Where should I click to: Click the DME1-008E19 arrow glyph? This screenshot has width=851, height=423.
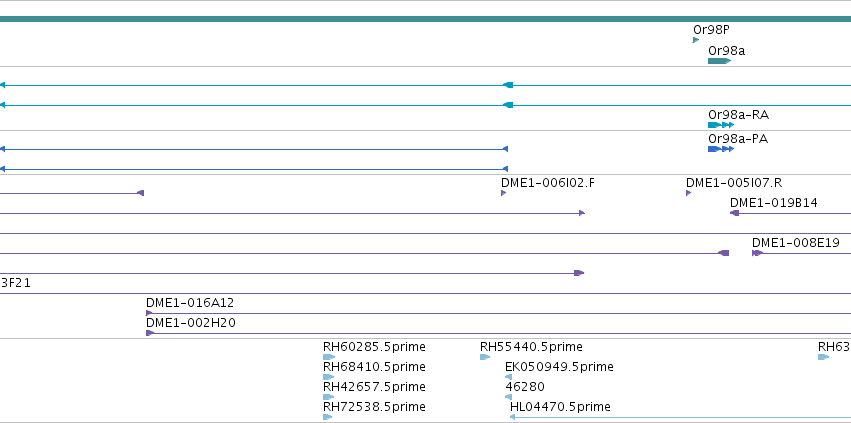pyautogui.click(x=758, y=253)
